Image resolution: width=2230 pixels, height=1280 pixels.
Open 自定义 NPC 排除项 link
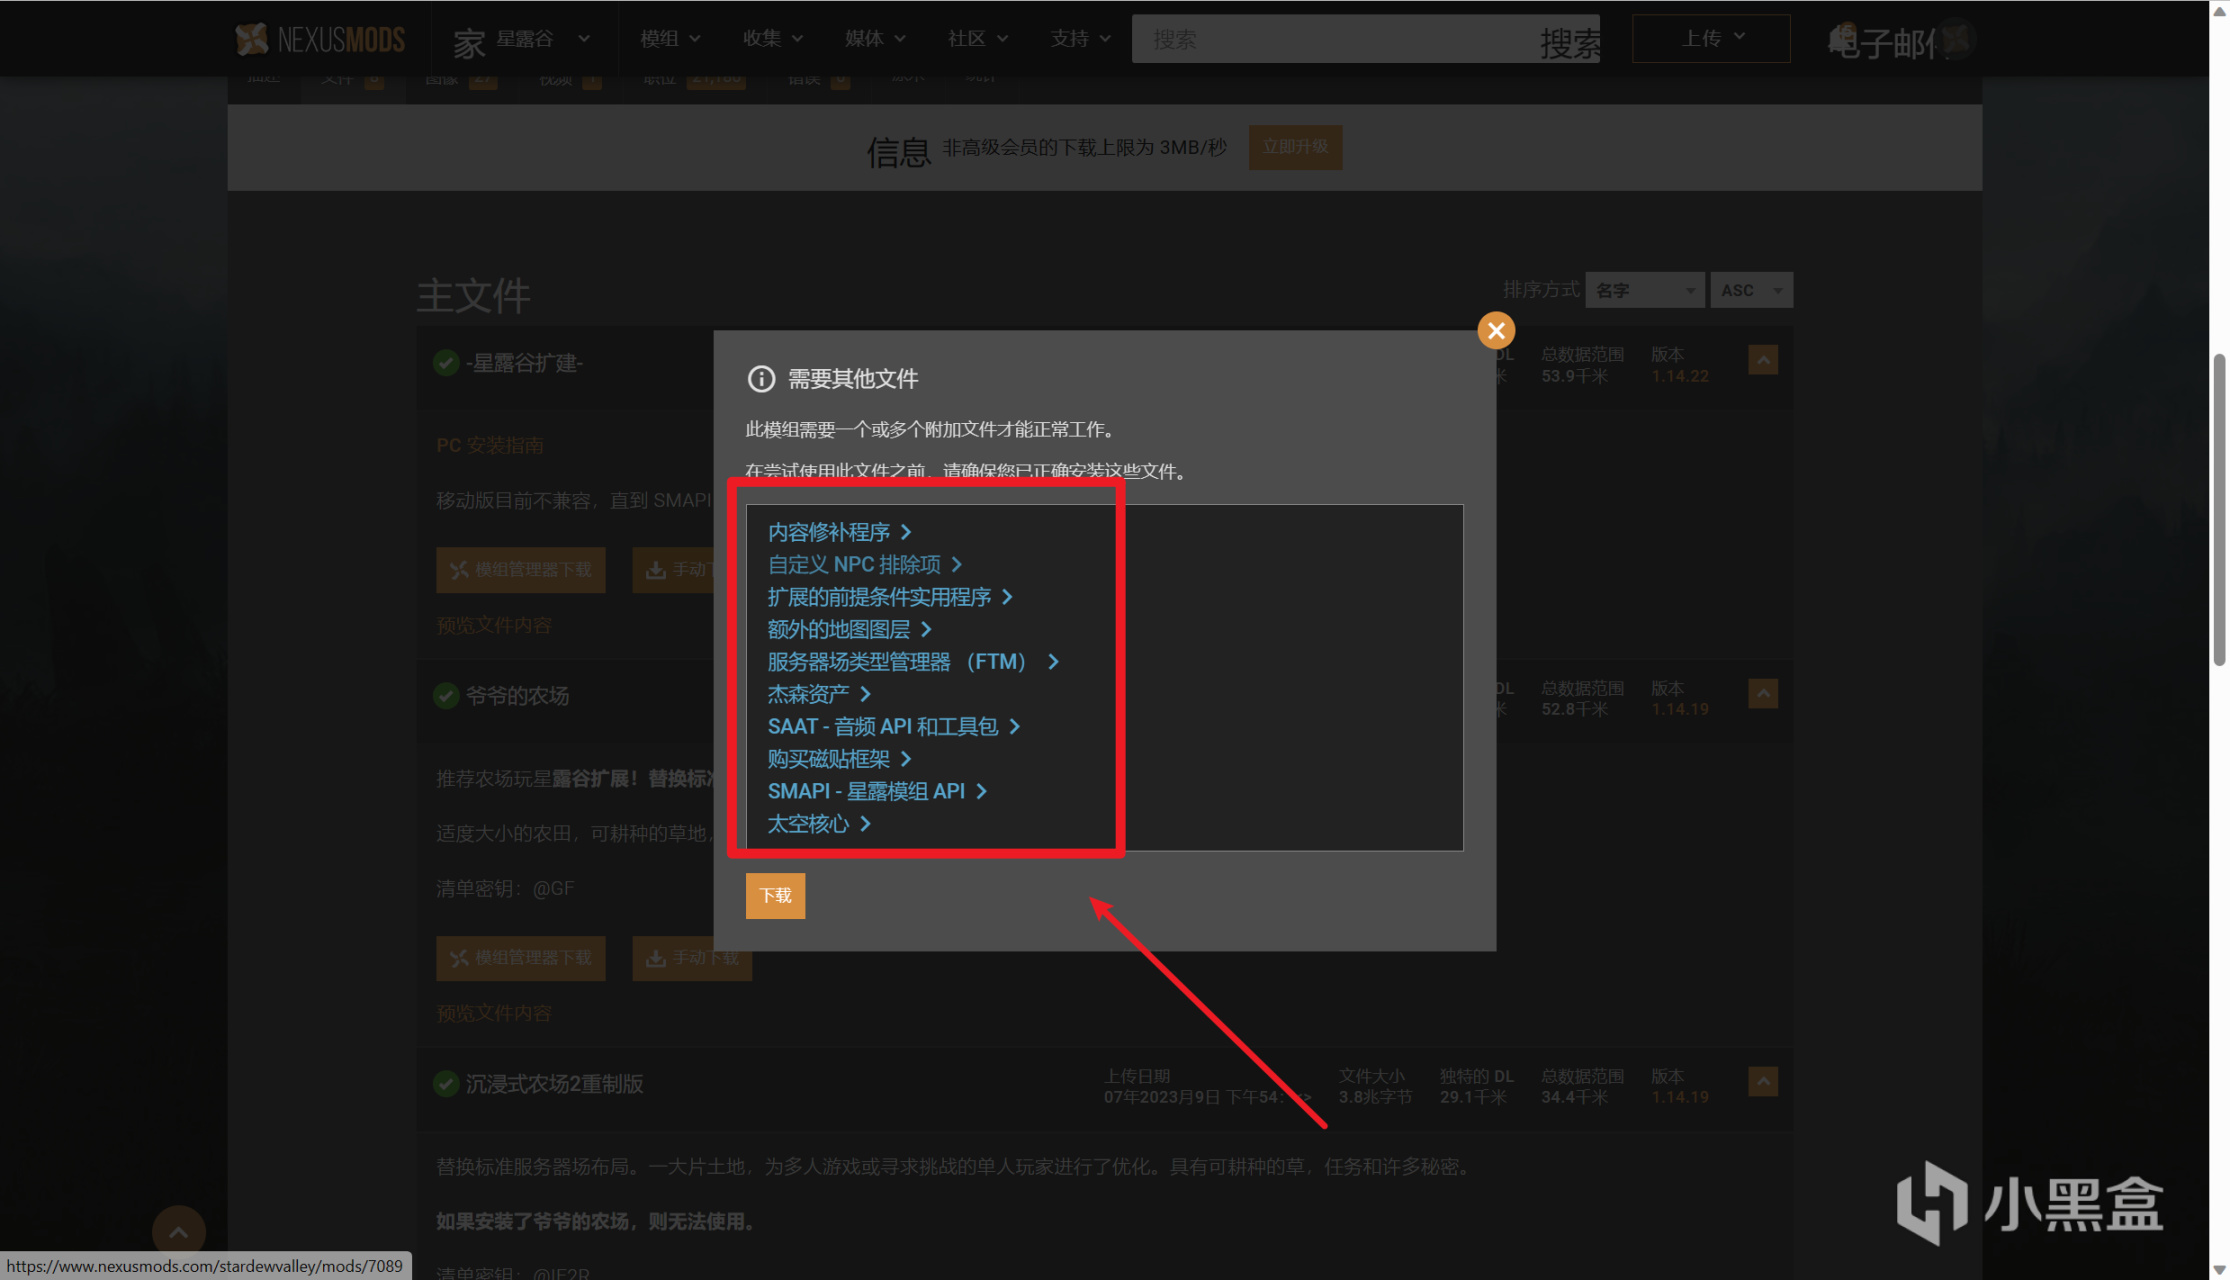pyautogui.click(x=864, y=564)
